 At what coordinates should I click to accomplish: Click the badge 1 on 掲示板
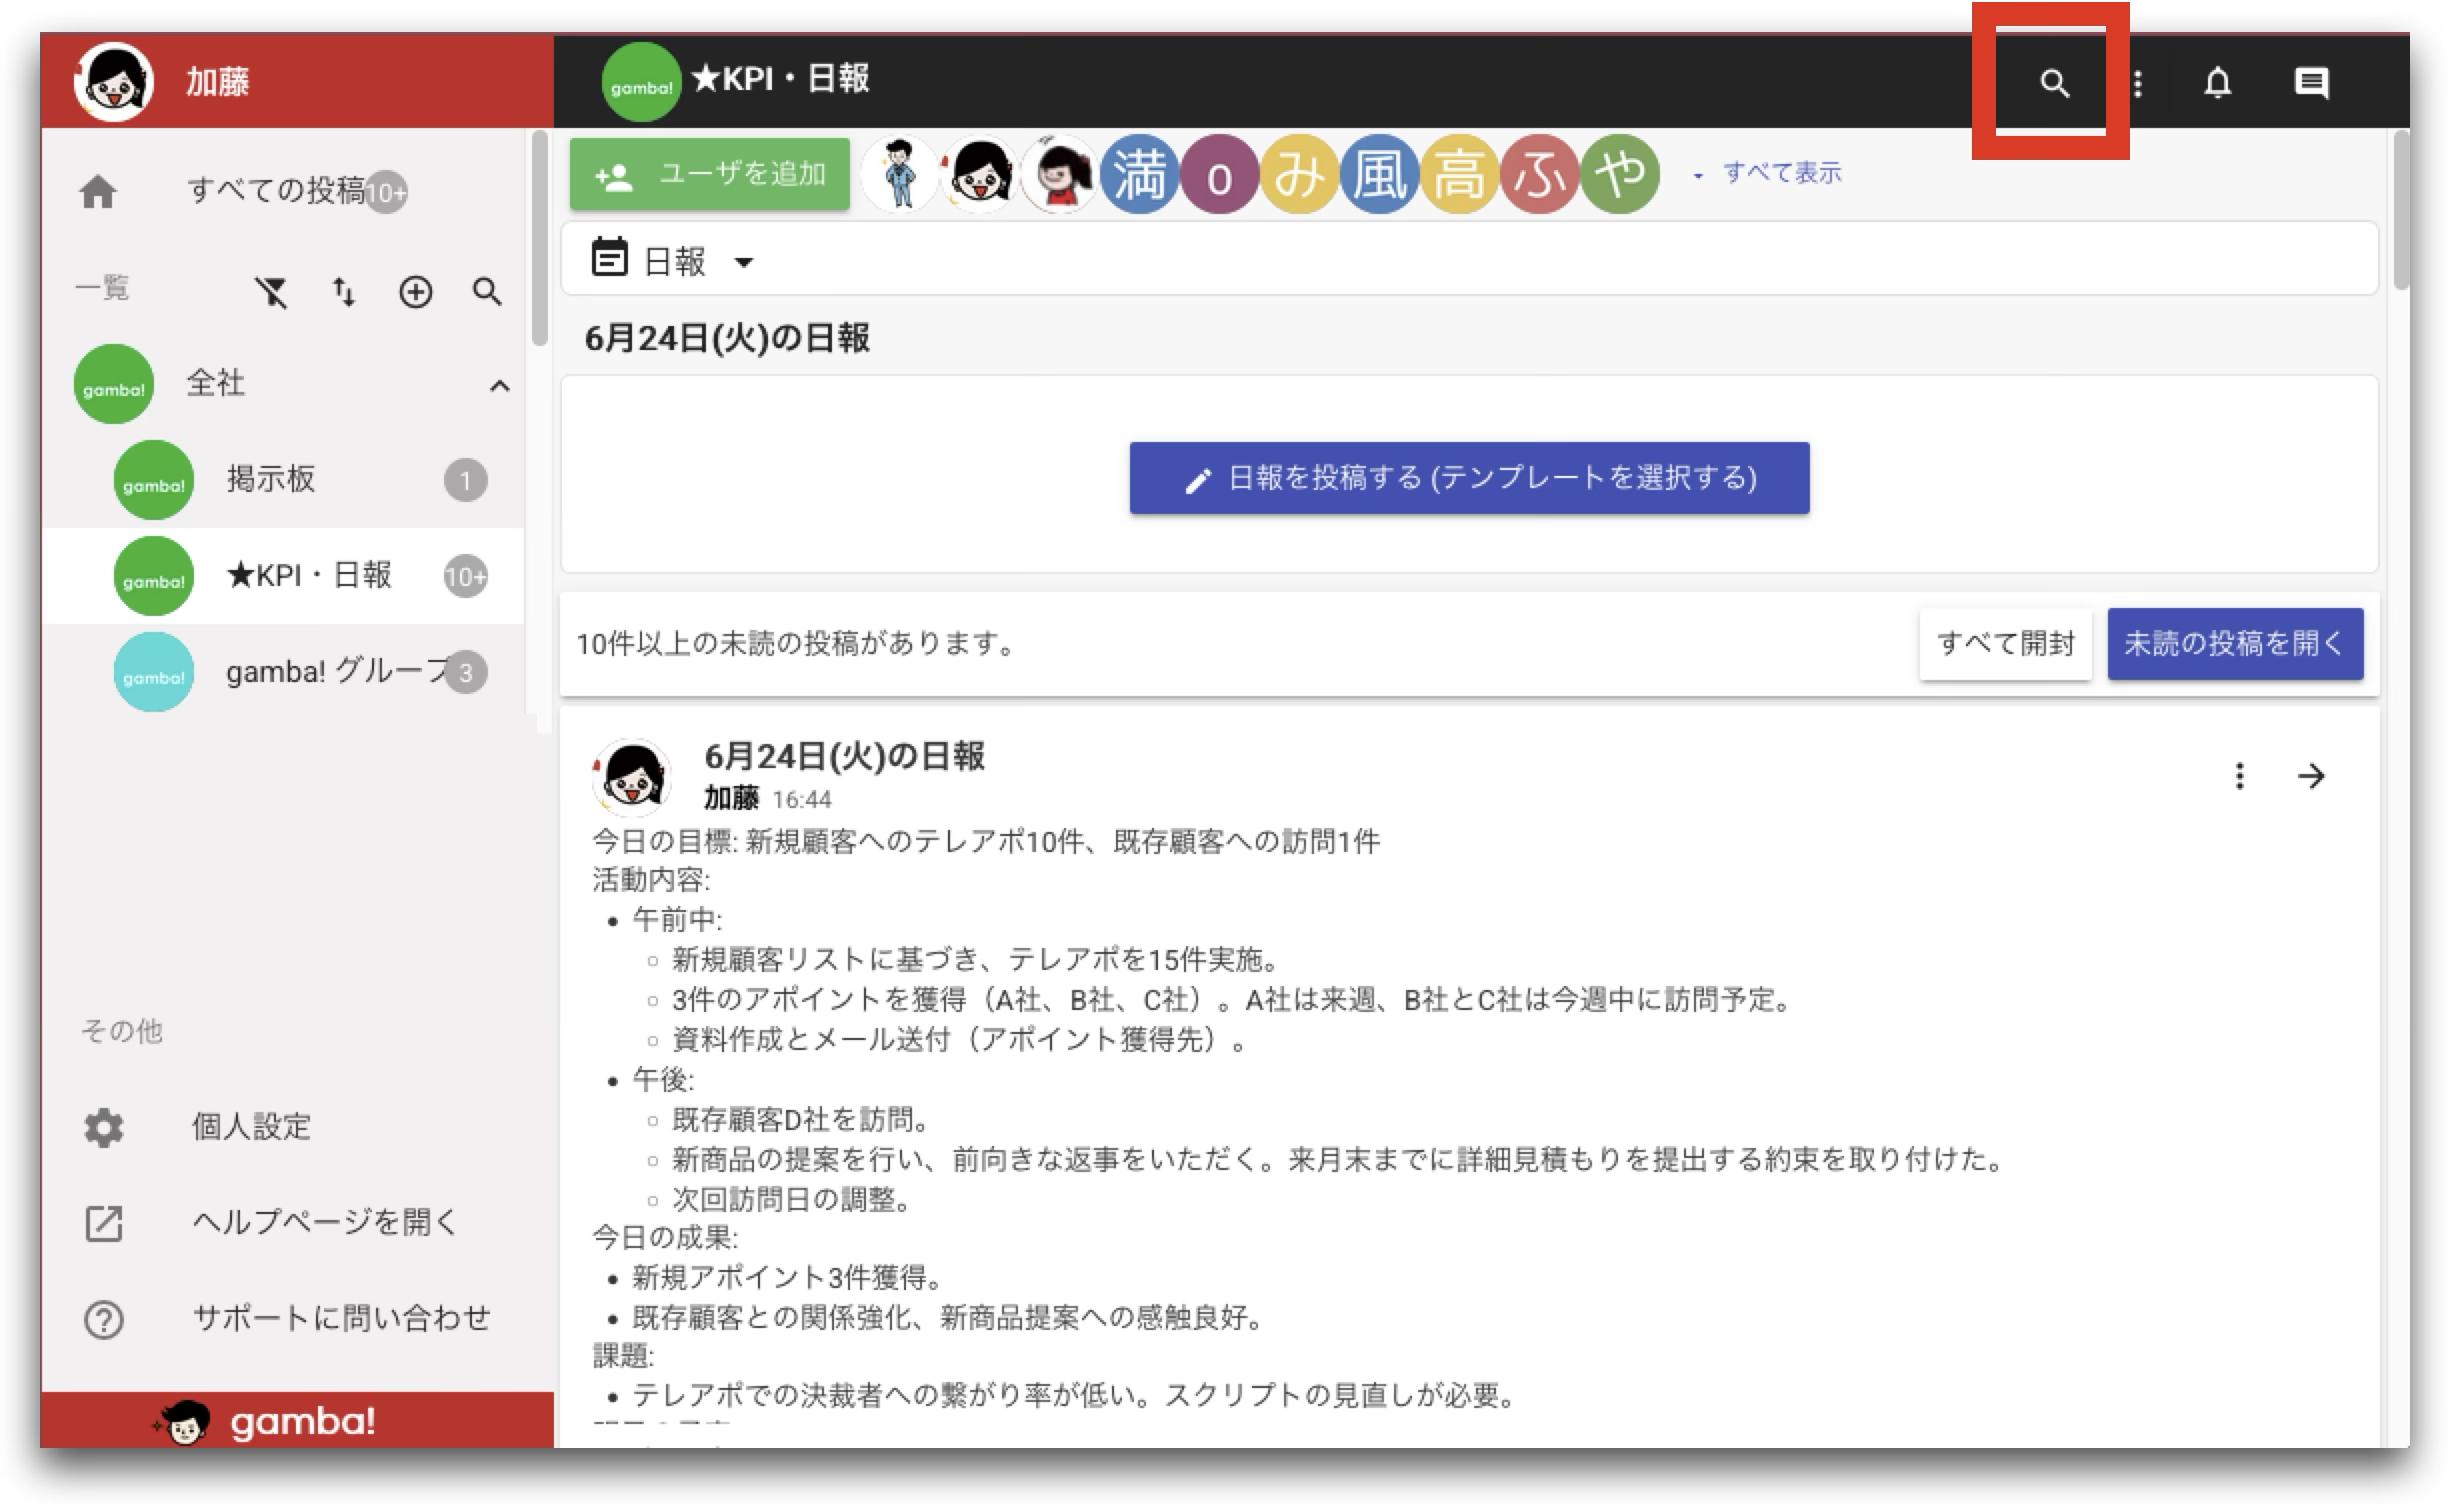click(x=465, y=481)
